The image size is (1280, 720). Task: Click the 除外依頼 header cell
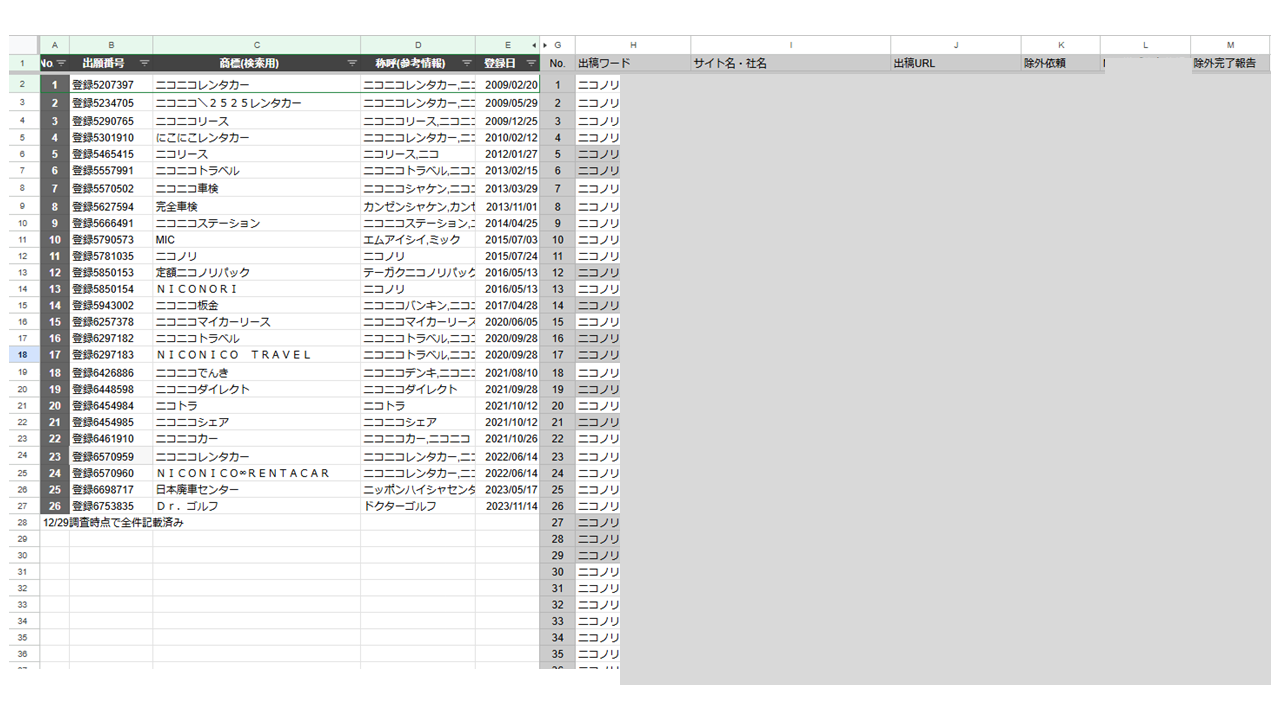tap(1061, 63)
